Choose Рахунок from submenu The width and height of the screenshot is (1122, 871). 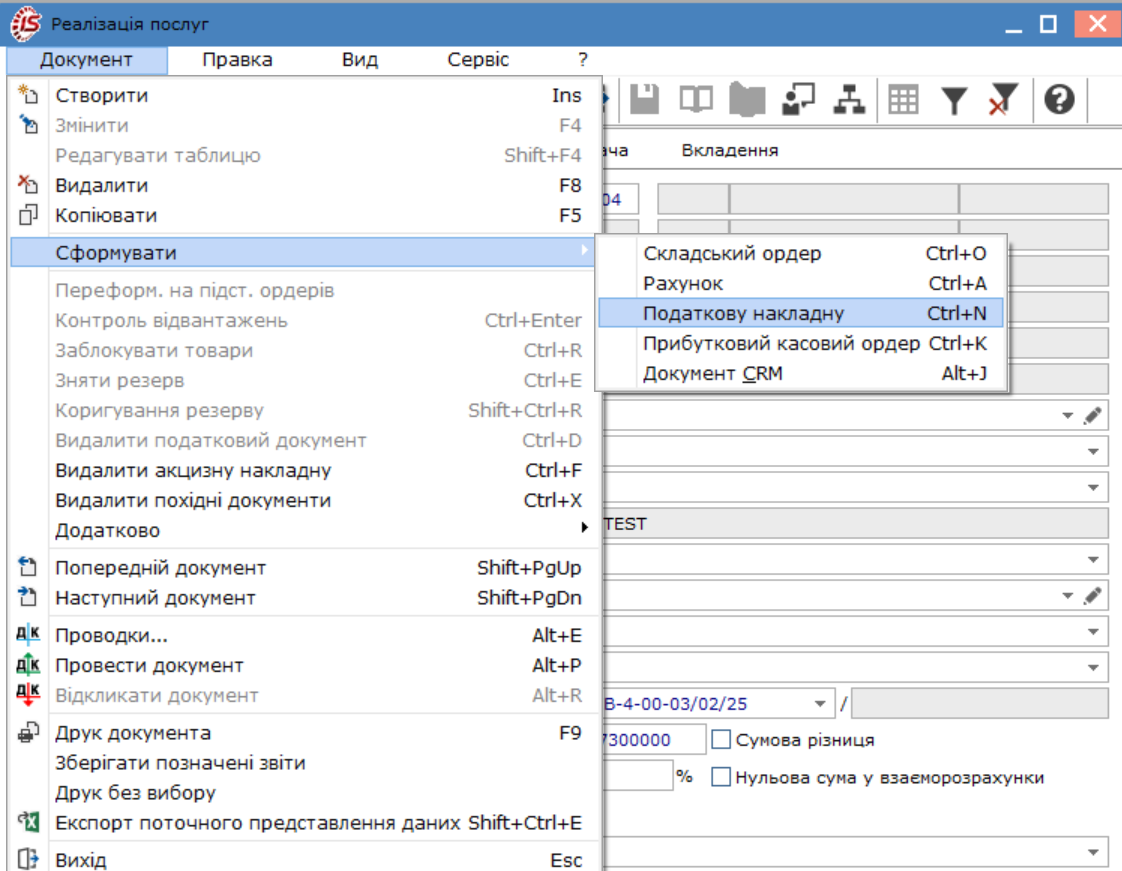click(801, 283)
